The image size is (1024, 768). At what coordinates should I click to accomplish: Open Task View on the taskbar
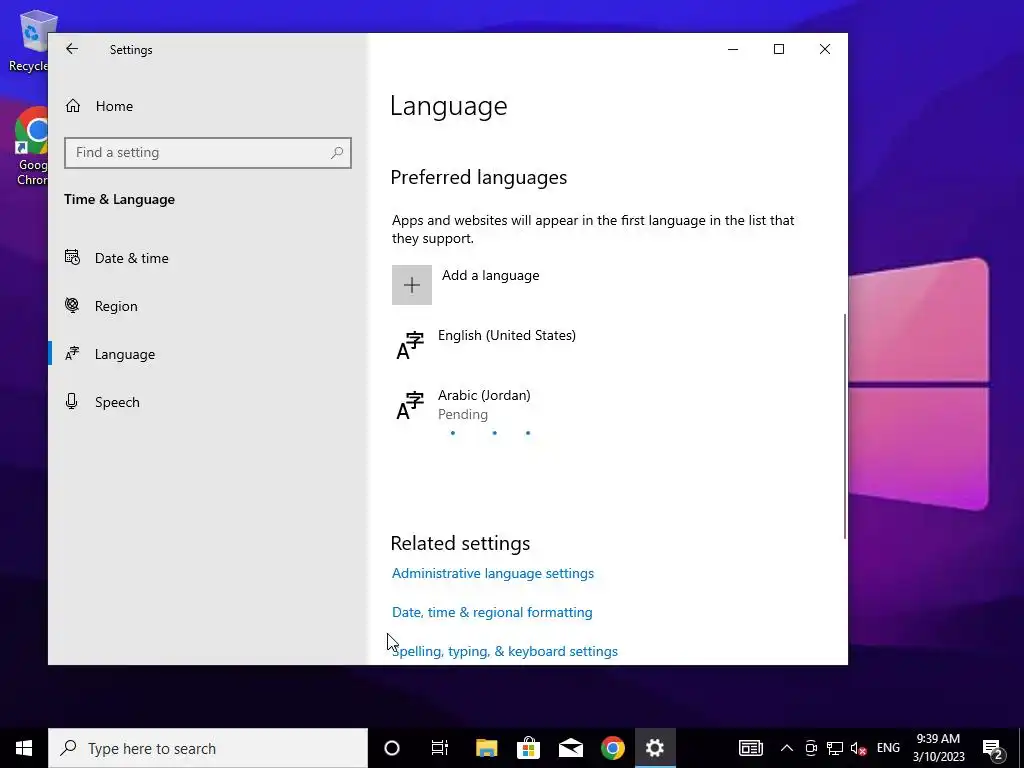440,748
